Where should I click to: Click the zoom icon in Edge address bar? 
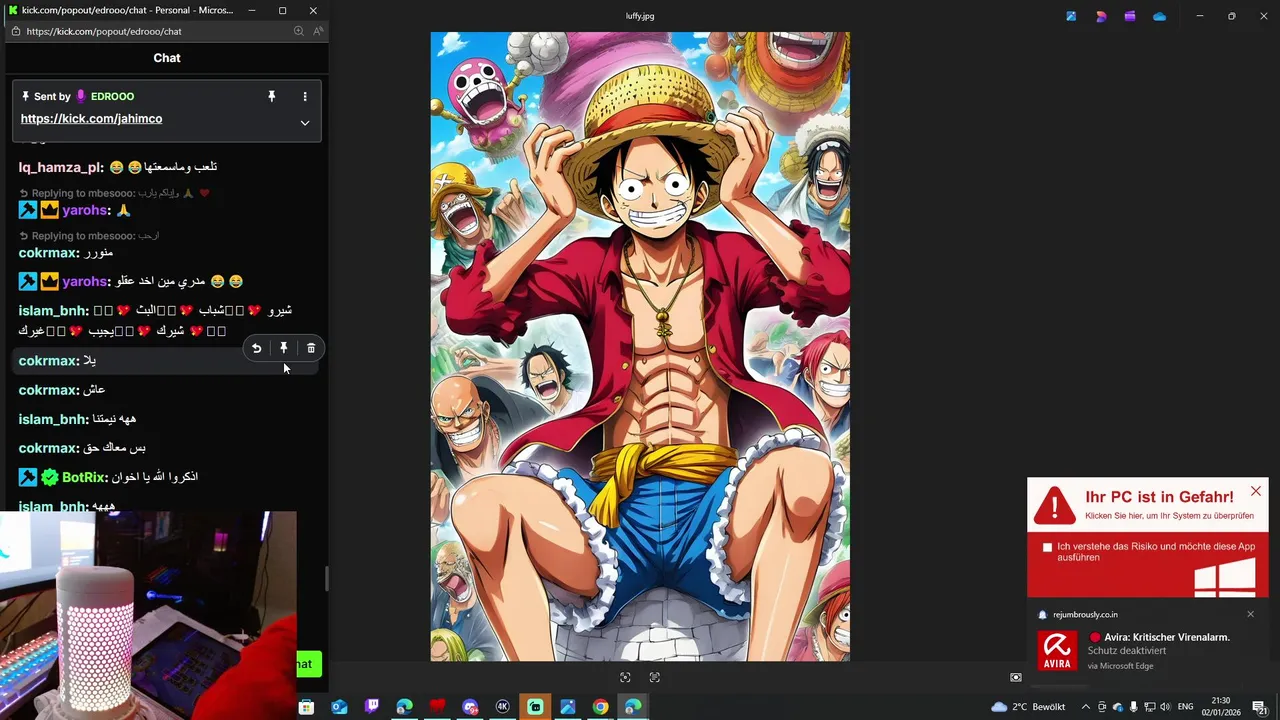click(298, 31)
